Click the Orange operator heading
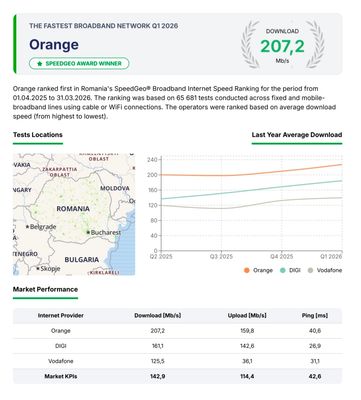Image resolution: width=361 pixels, height=400 pixels. pos(54,44)
